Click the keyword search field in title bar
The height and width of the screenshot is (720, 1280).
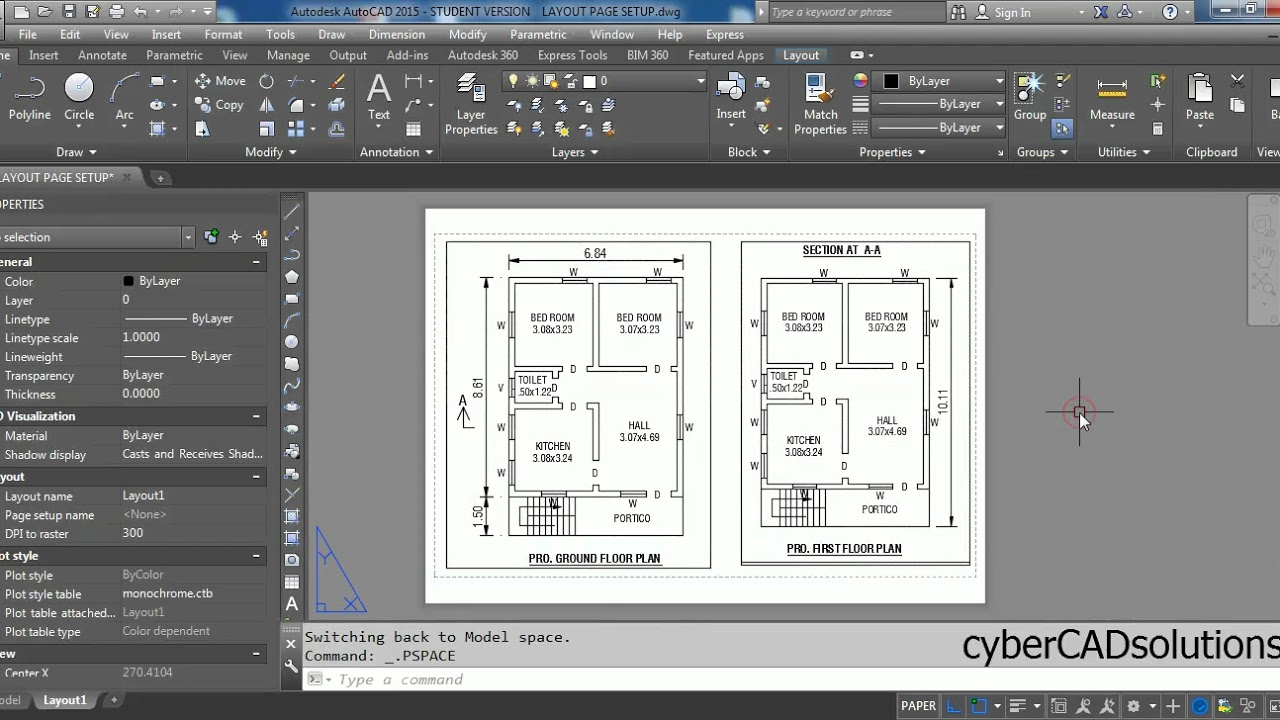coord(856,12)
